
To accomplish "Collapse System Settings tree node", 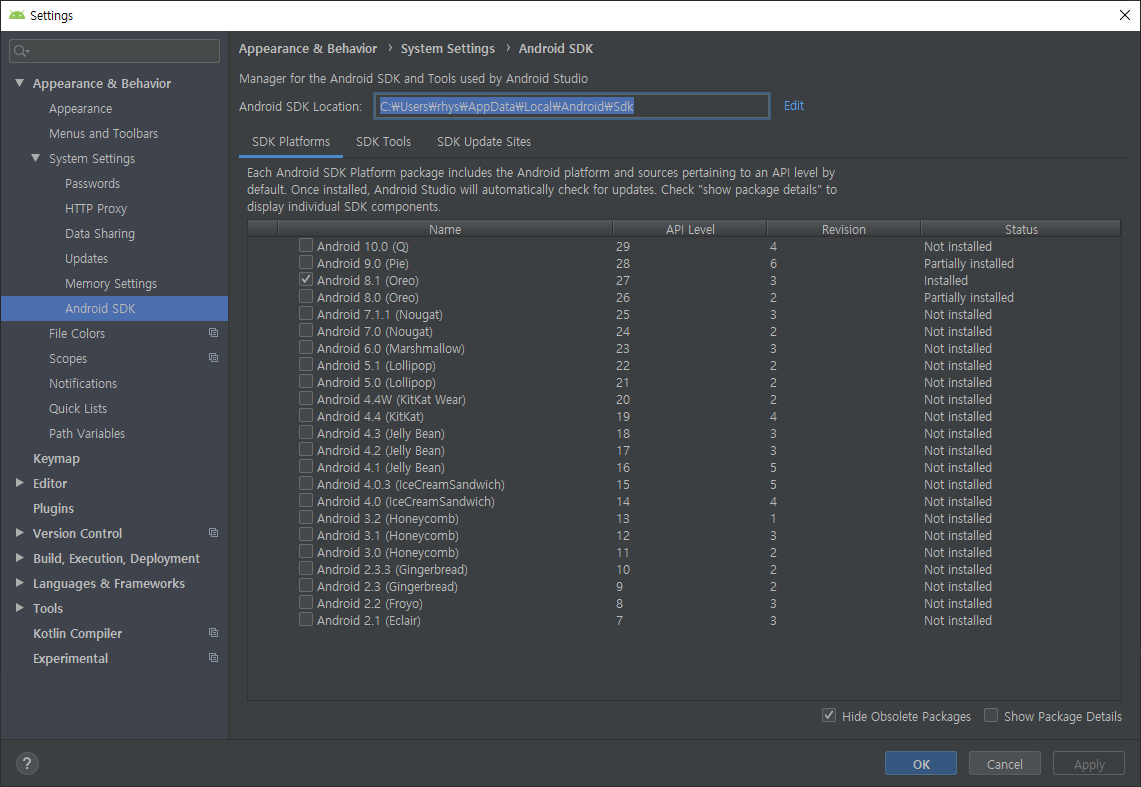I will [36, 158].
